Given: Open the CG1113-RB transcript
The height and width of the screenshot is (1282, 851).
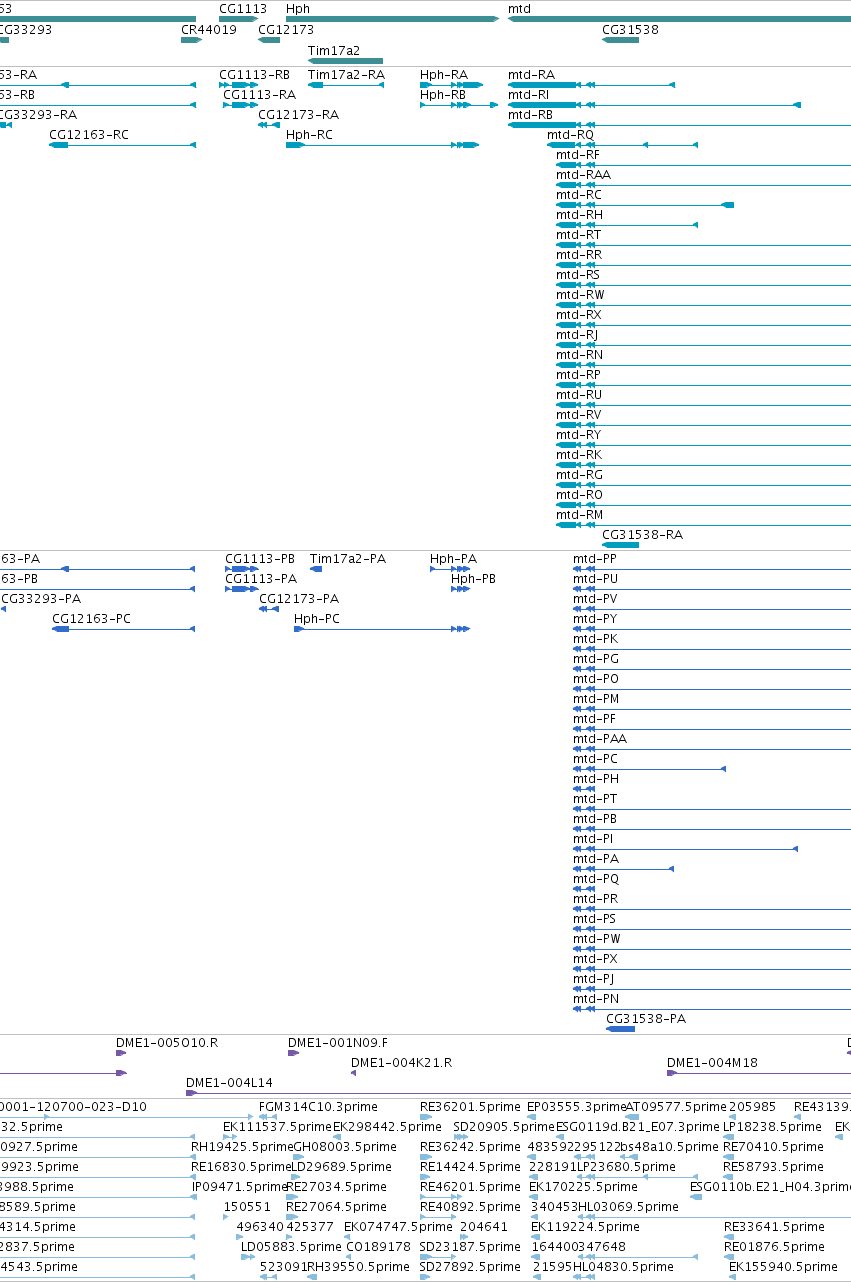Looking at the screenshot, I should pyautogui.click(x=254, y=75).
